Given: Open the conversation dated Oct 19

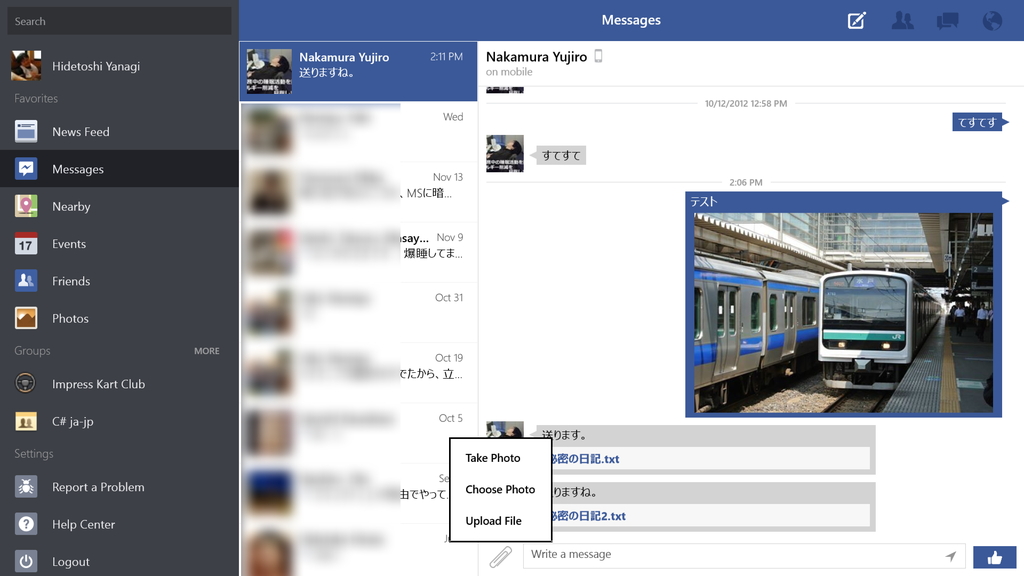Looking at the screenshot, I should [x=359, y=373].
